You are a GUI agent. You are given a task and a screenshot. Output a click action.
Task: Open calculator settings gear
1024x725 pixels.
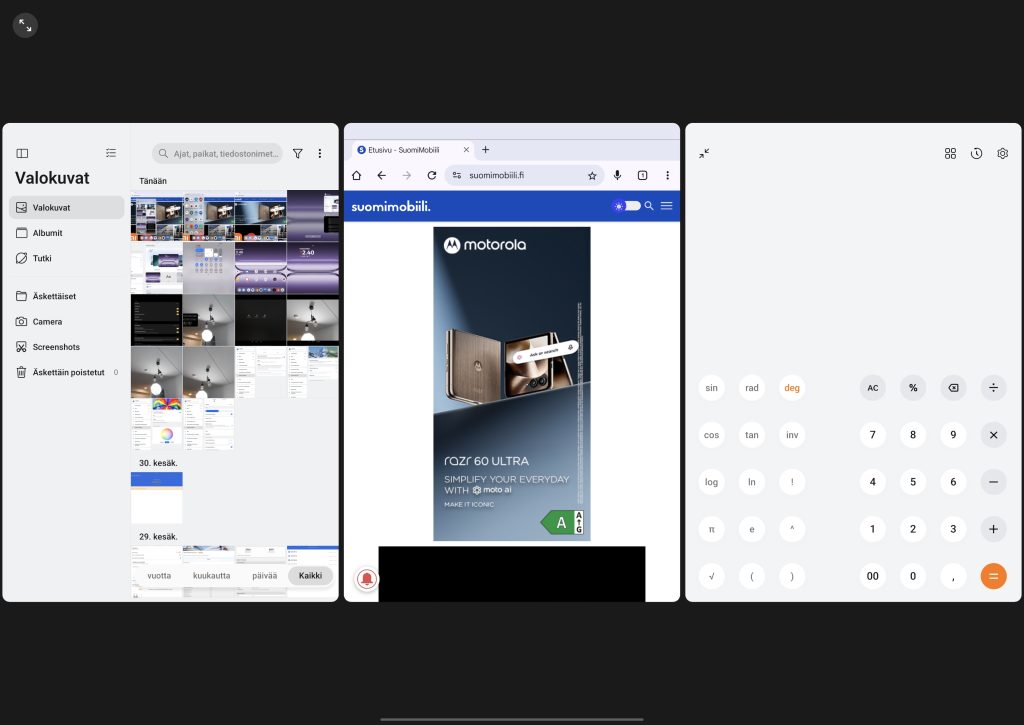coord(1002,153)
